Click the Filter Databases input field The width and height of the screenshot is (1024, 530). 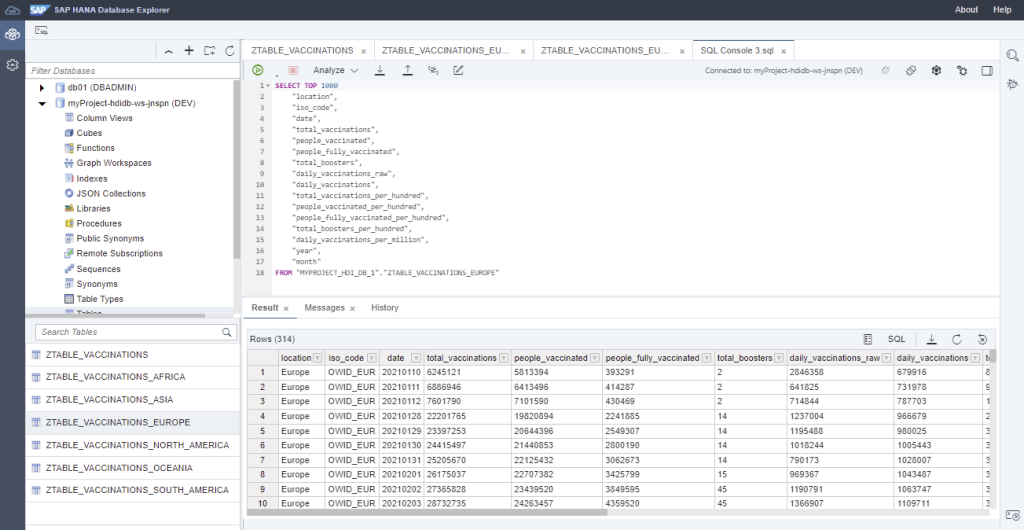tap(132, 70)
